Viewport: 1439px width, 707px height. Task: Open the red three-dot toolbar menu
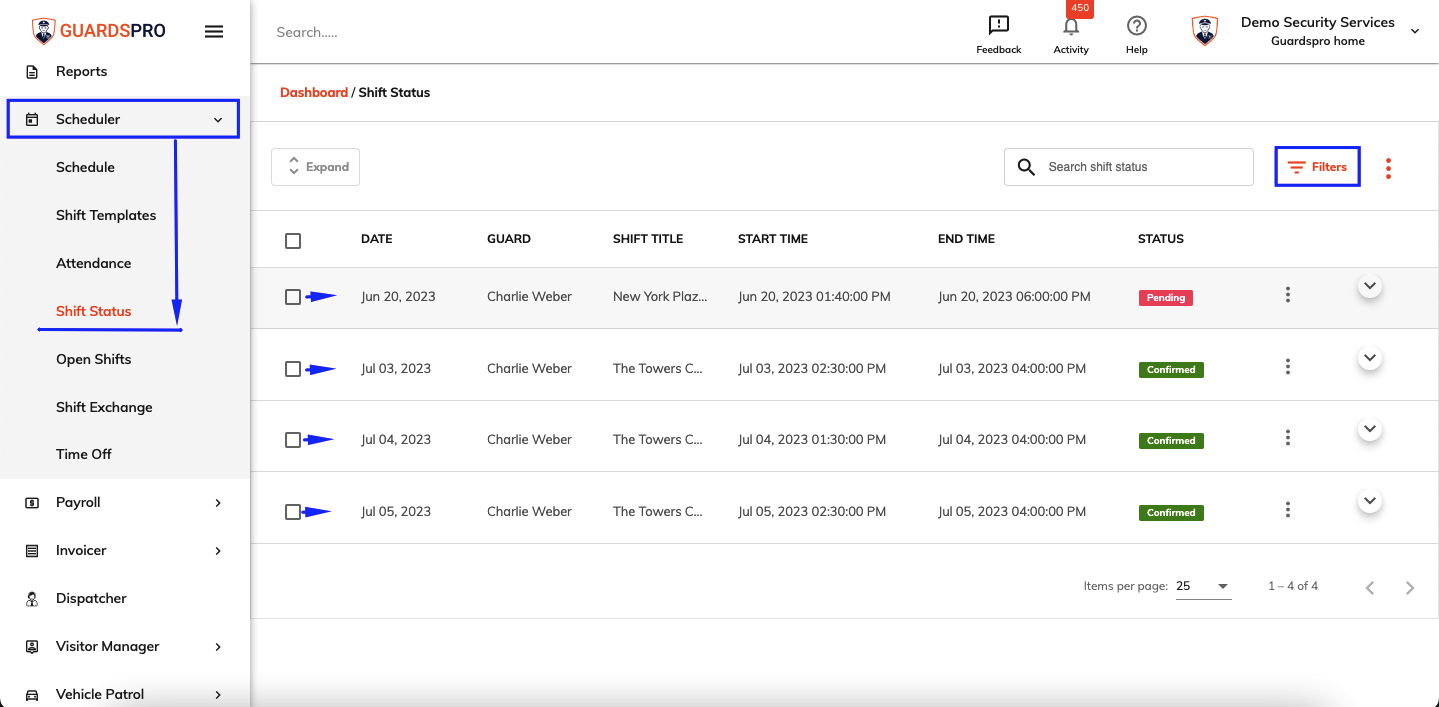coord(1388,168)
